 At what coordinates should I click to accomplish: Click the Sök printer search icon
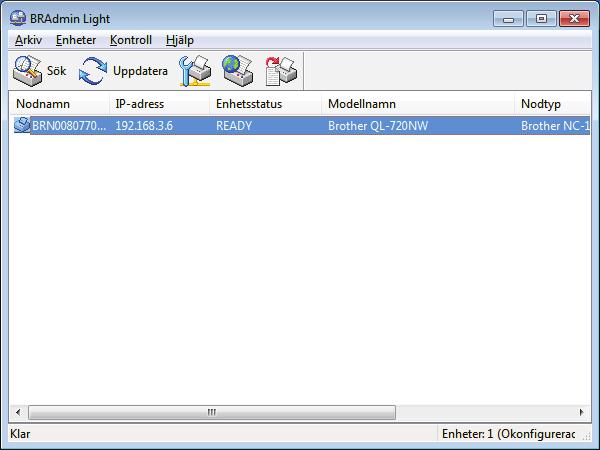coord(27,71)
